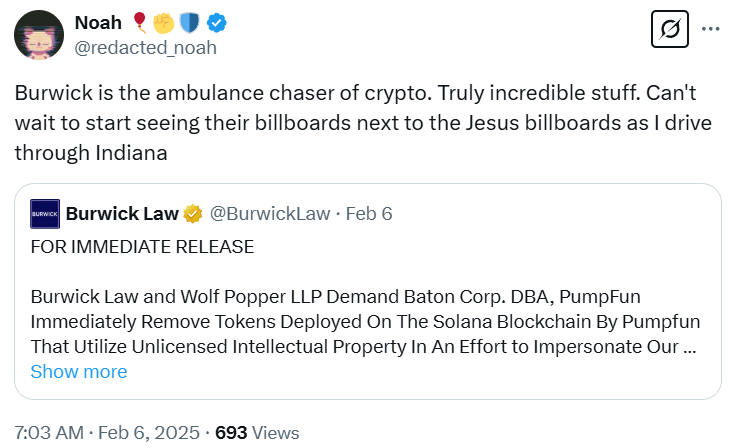This screenshot has height=448, width=737.
Task: Click the FOR IMMEDIATE RELEASE heading line
Action: click(142, 246)
